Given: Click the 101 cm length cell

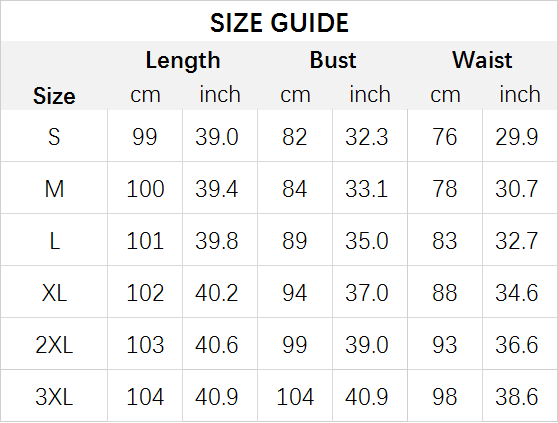Looking at the screenshot, I should click(x=145, y=241).
